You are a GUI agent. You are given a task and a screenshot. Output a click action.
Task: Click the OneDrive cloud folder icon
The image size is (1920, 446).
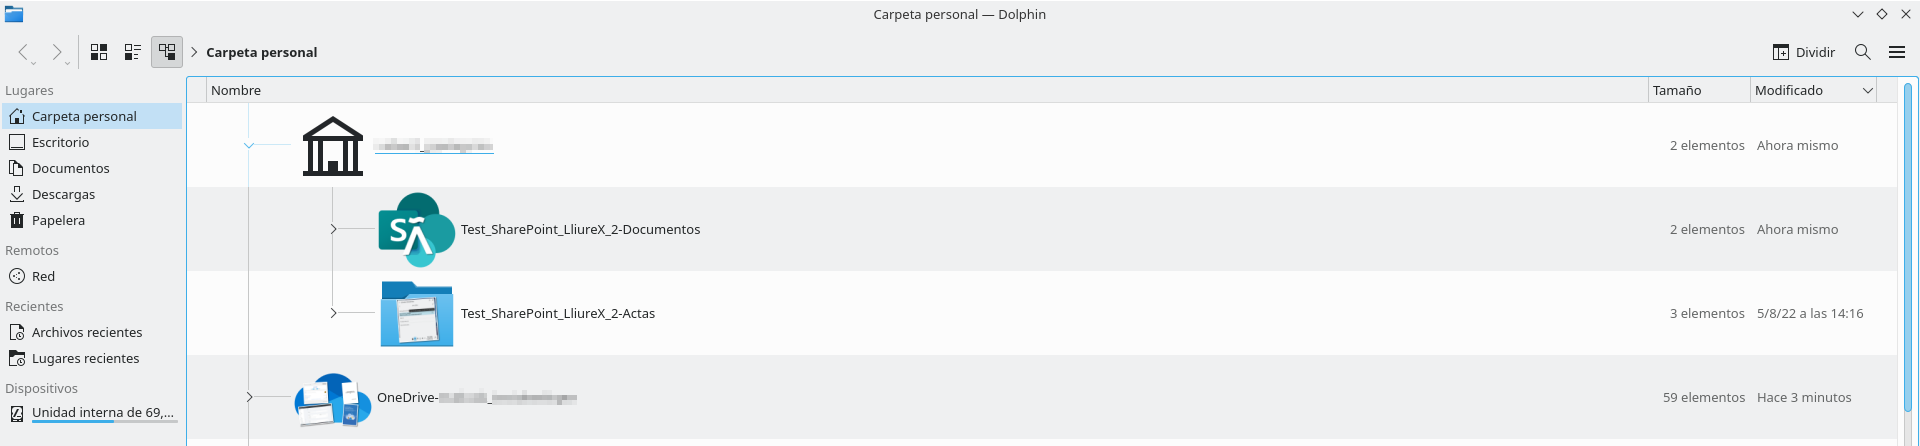click(x=333, y=398)
